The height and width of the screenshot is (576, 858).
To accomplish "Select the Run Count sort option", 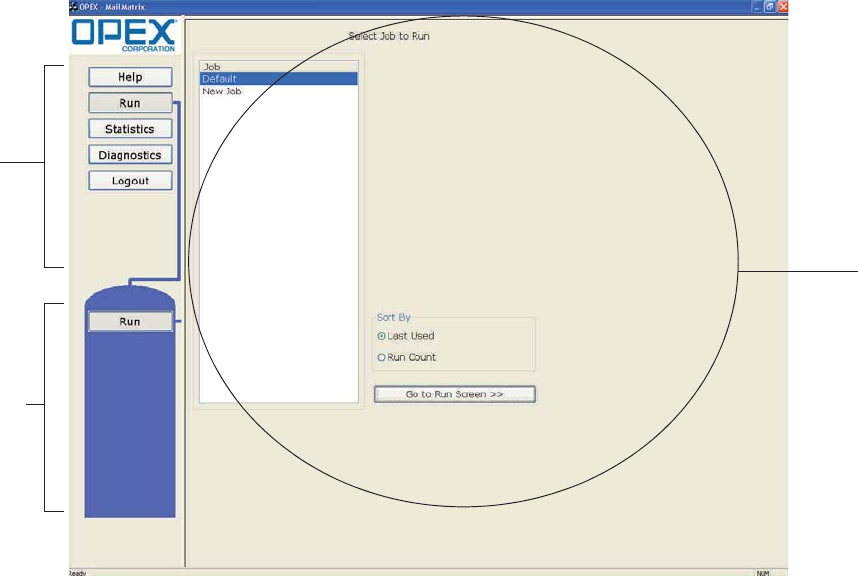I will pos(407,357).
